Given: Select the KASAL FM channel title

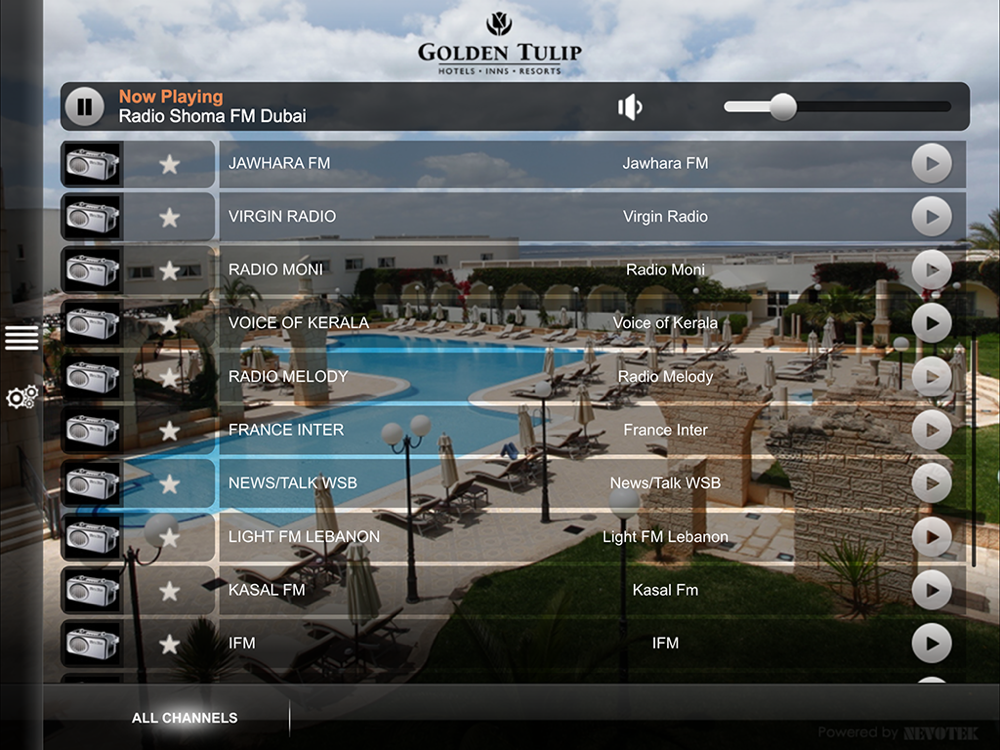Looking at the screenshot, I should tap(267, 590).
